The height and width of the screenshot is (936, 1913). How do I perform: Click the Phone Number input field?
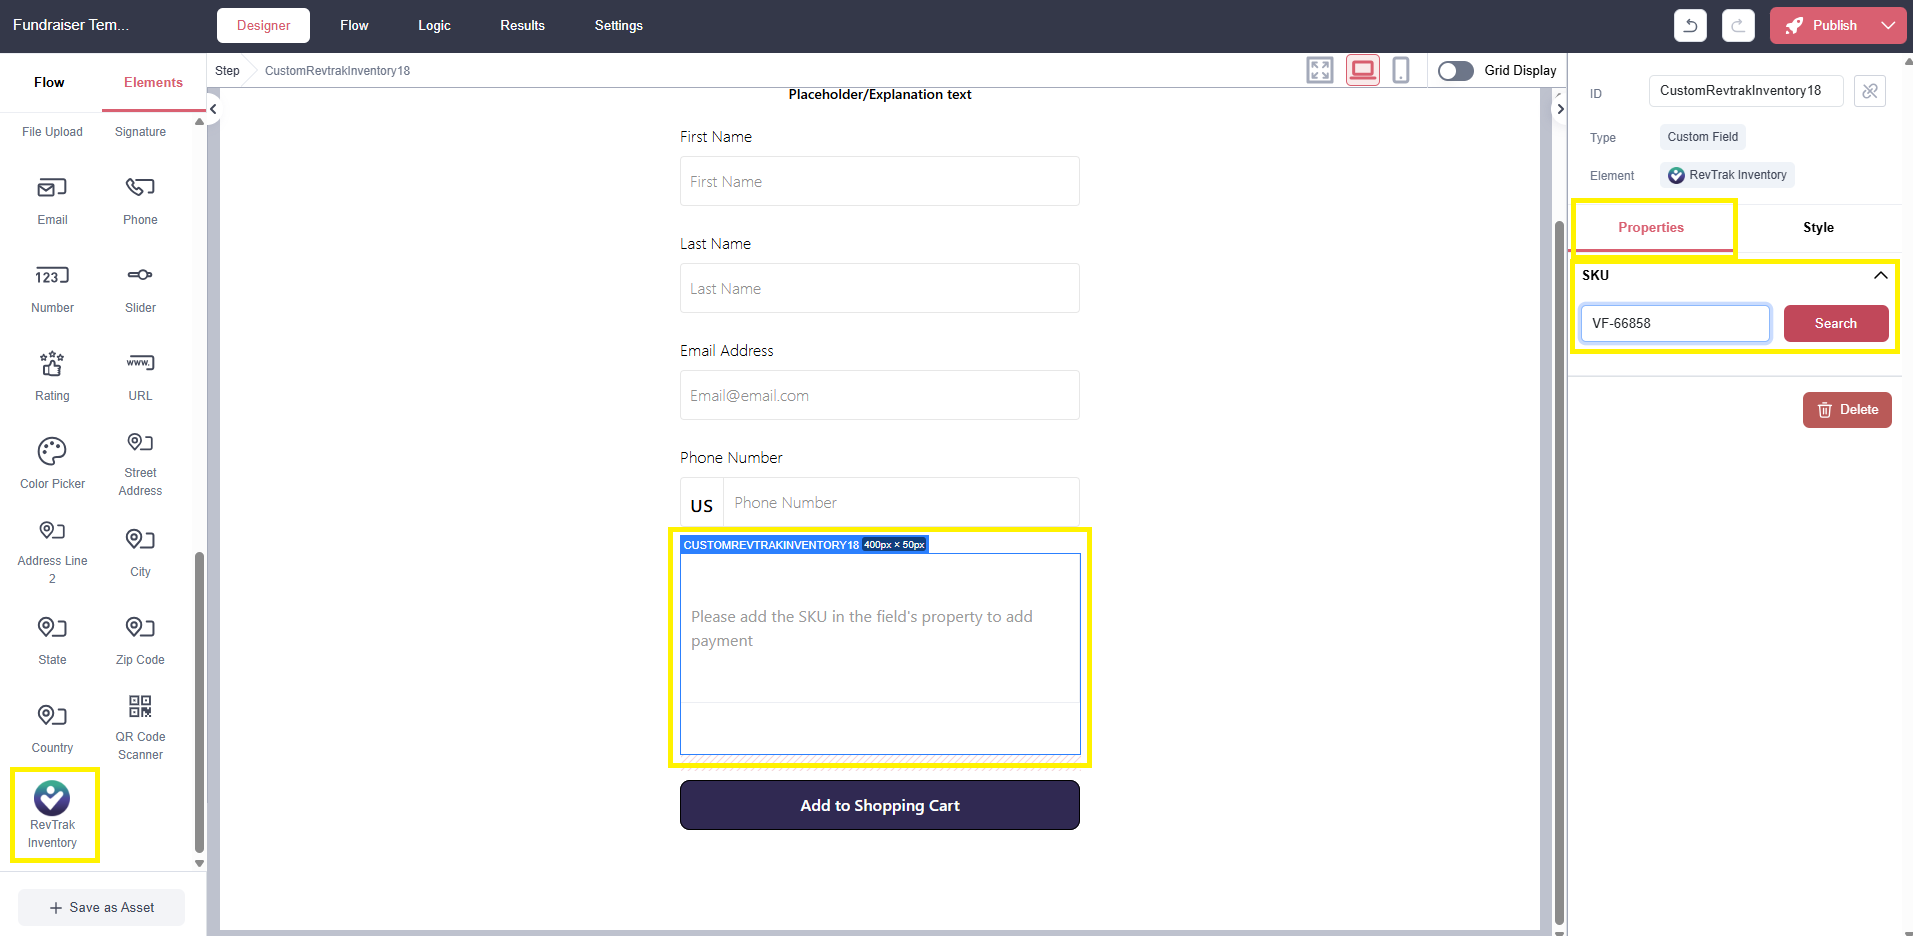(x=902, y=502)
